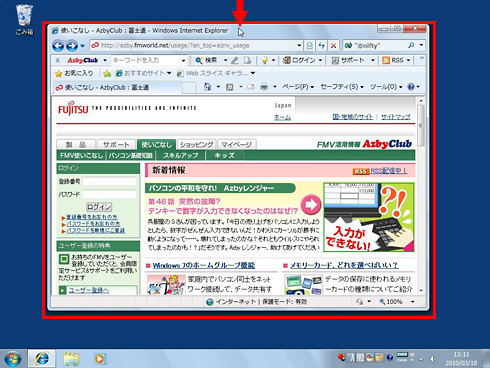
Task: Select the 使いこなし - AzbyClub browser tab
Action: [x=117, y=88]
